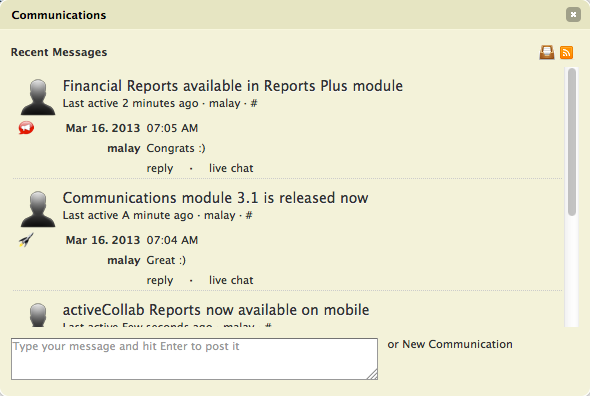590x396 pixels.
Task: Click avatar beside activeCollab Reports message
Action: point(38,315)
